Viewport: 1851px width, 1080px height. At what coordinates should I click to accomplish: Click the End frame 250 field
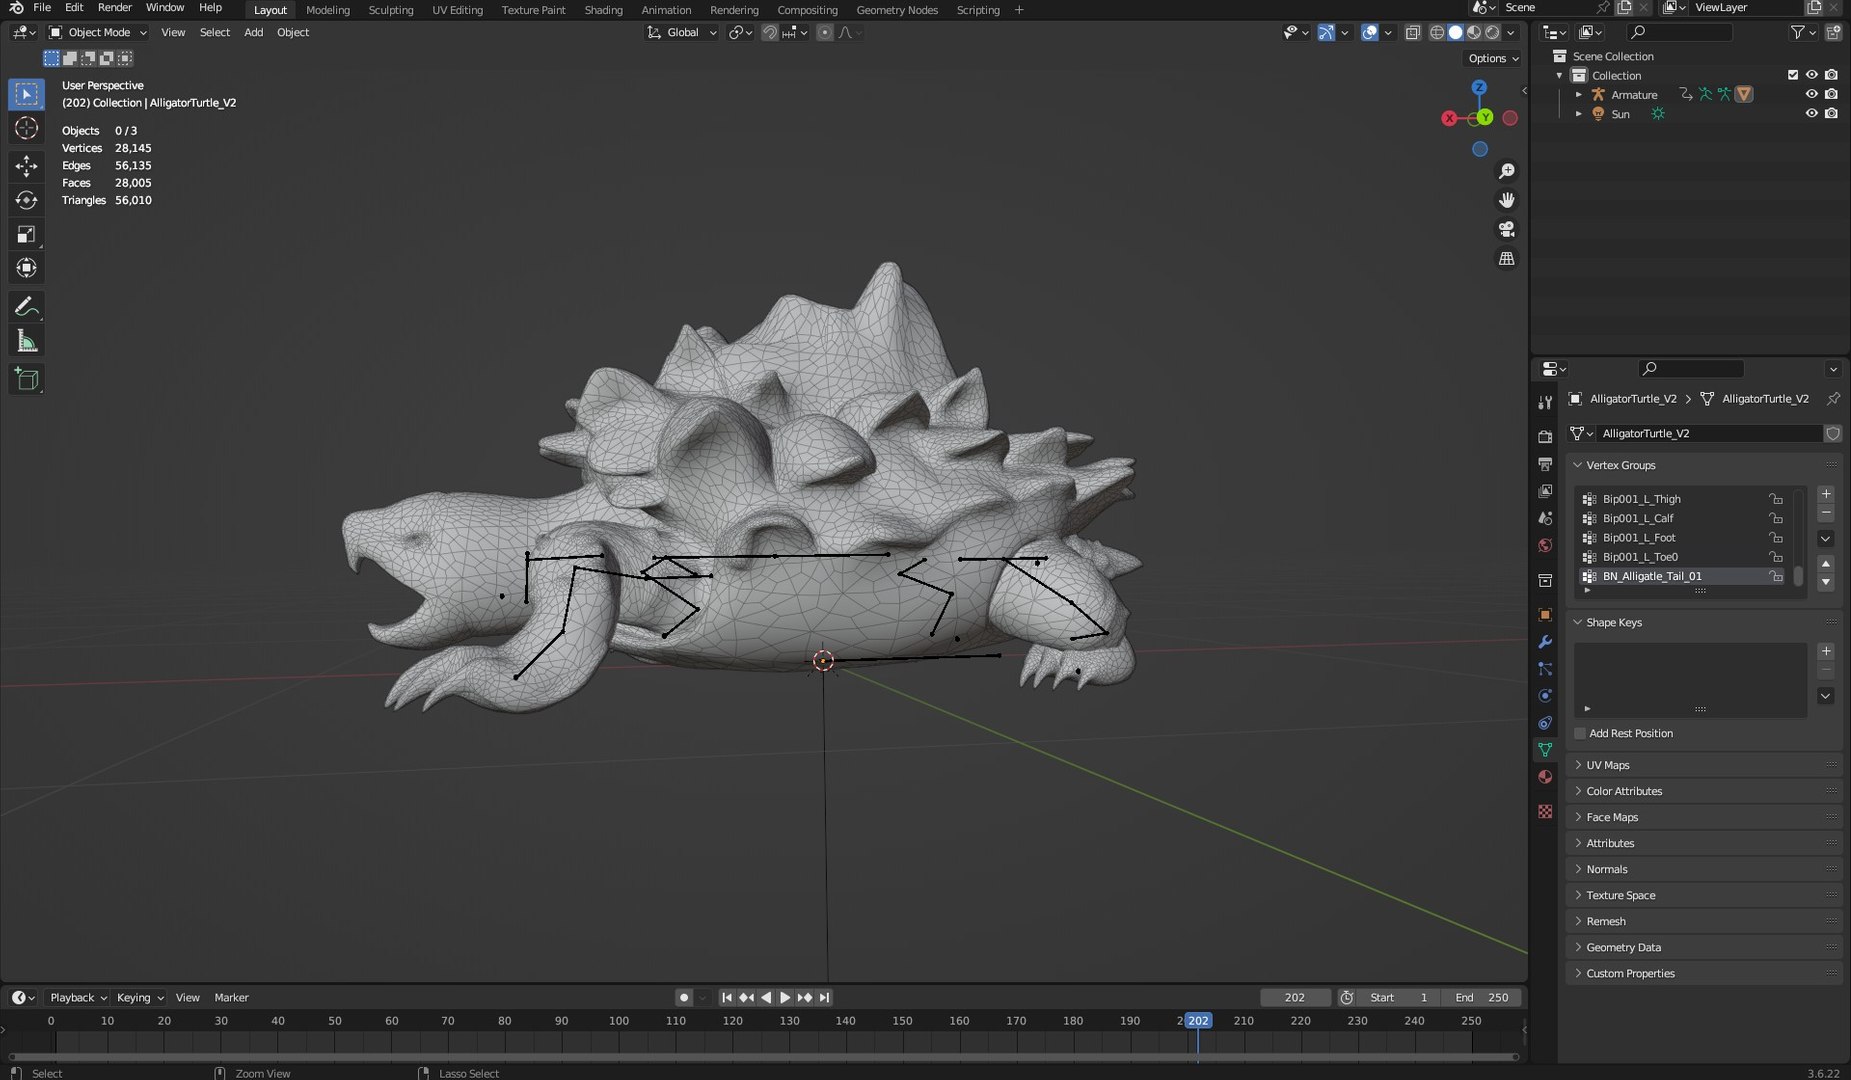(1482, 997)
